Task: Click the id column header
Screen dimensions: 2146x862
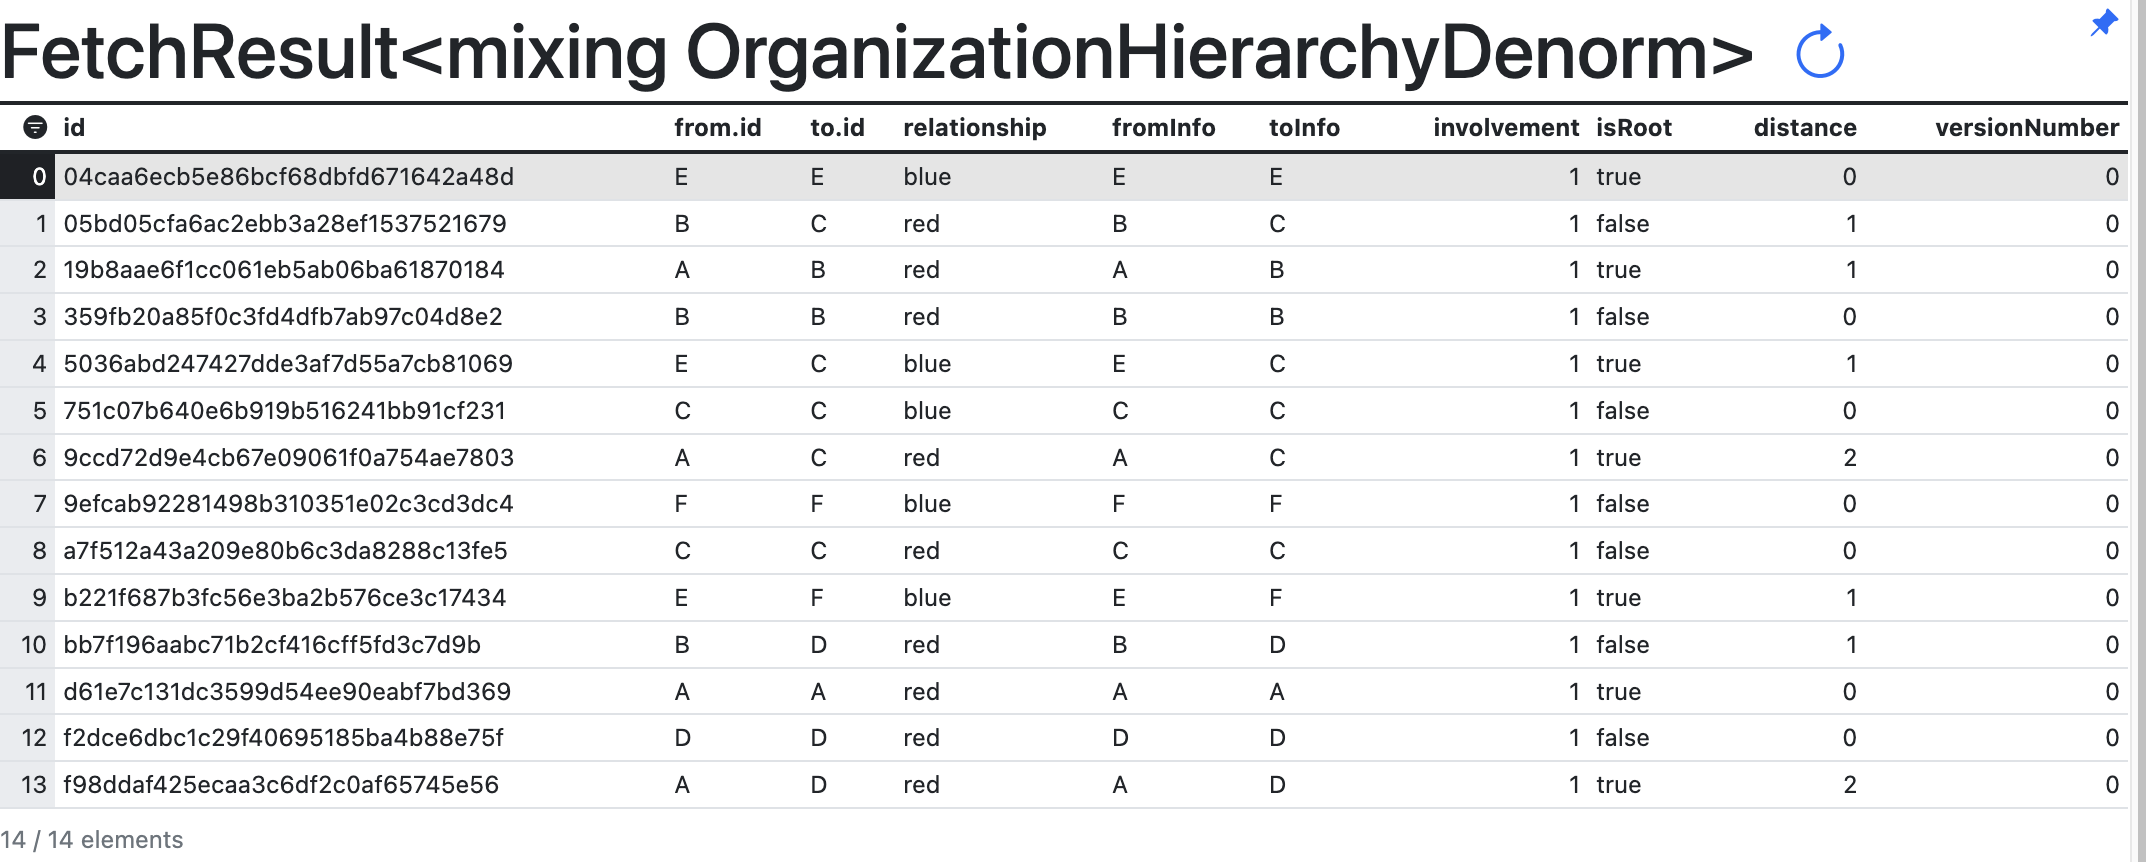Action: (74, 128)
